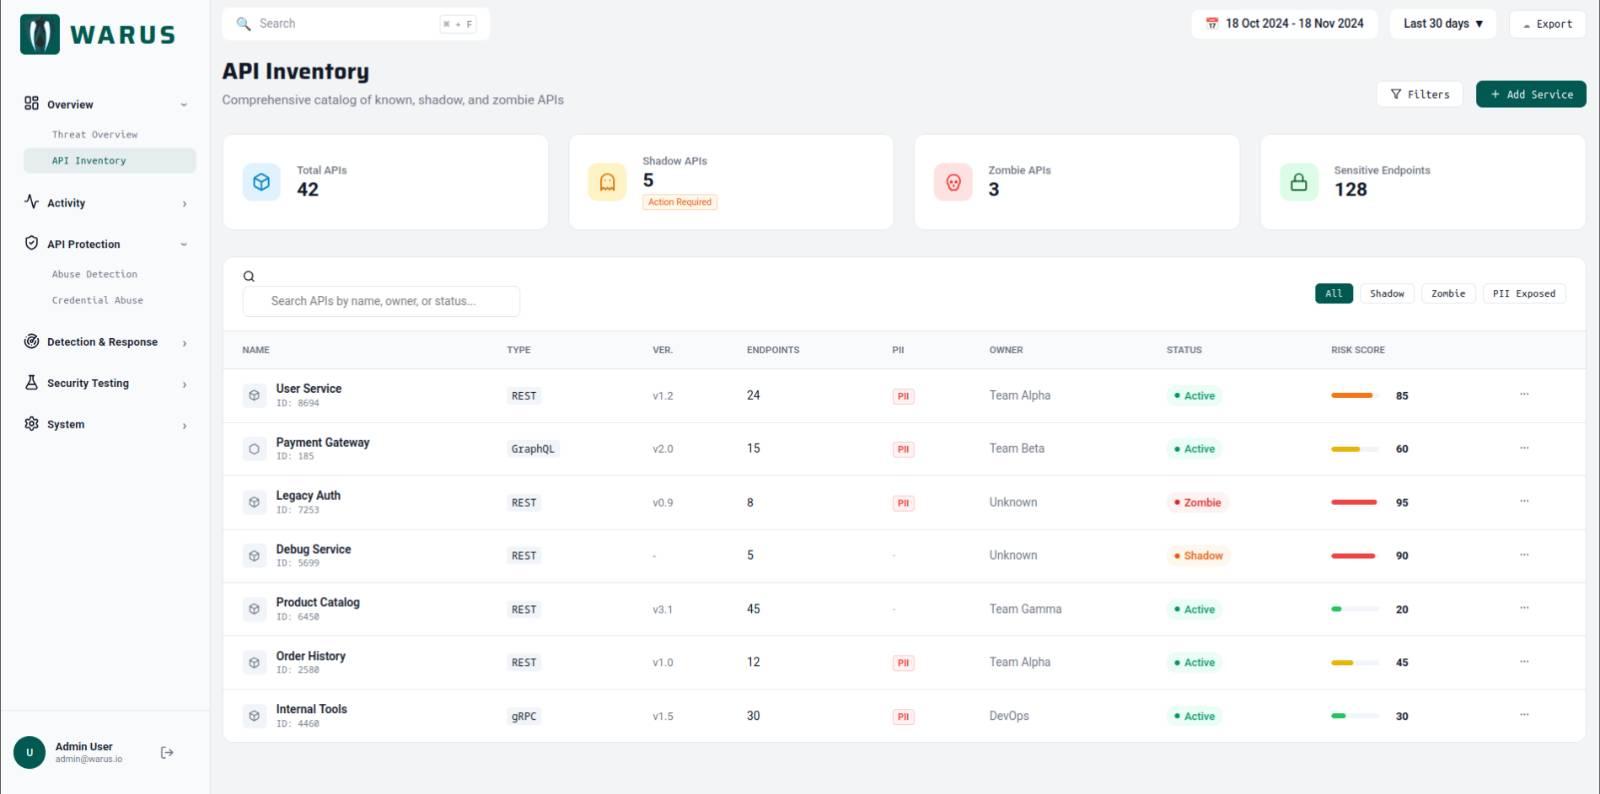Focus the top Search field
The width and height of the screenshot is (1600, 794).
pos(356,24)
